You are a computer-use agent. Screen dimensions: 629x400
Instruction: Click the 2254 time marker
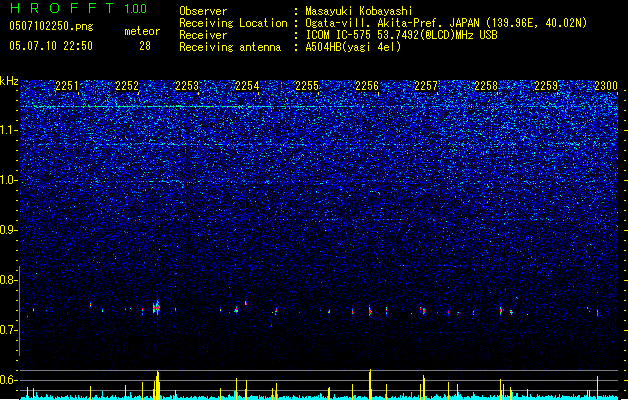pyautogui.click(x=247, y=86)
